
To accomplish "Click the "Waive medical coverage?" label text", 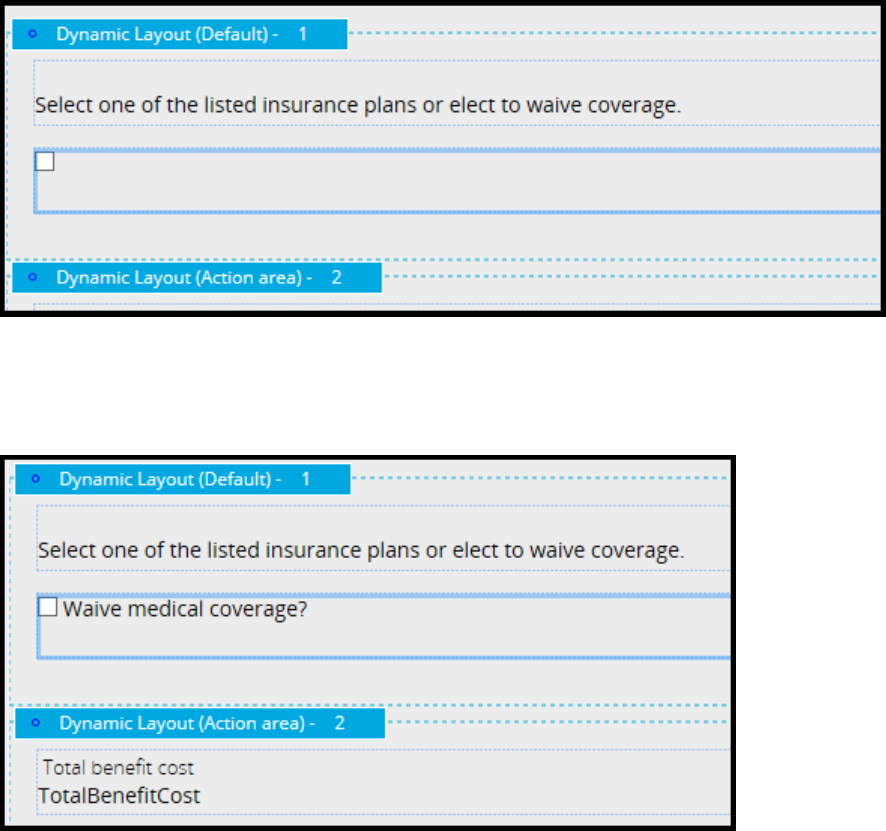I will click(185, 607).
